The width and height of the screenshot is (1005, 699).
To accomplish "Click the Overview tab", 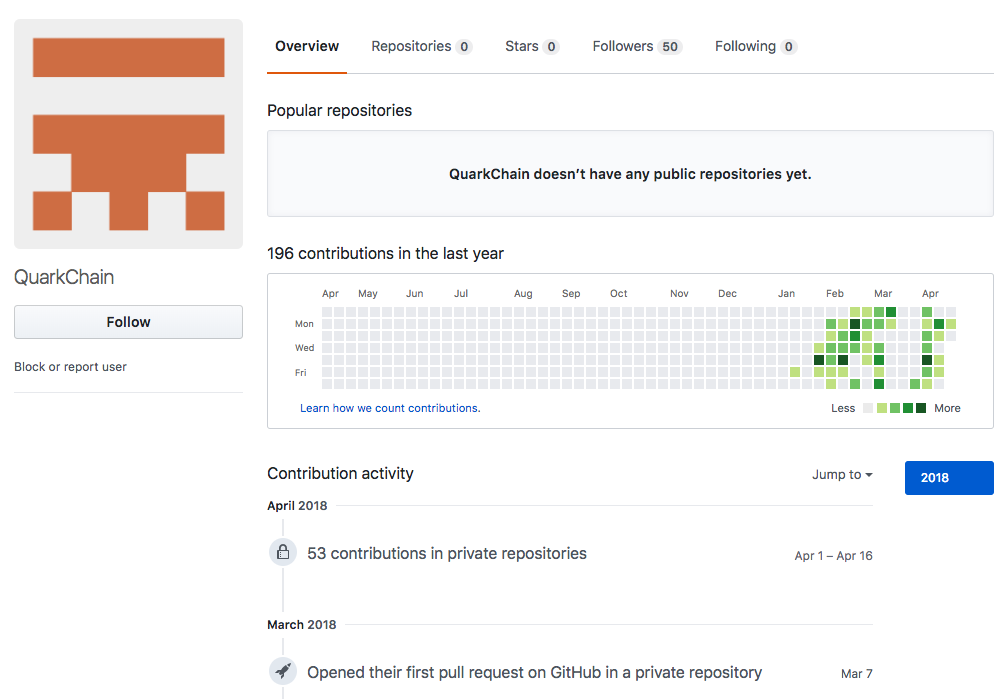I will coord(306,46).
